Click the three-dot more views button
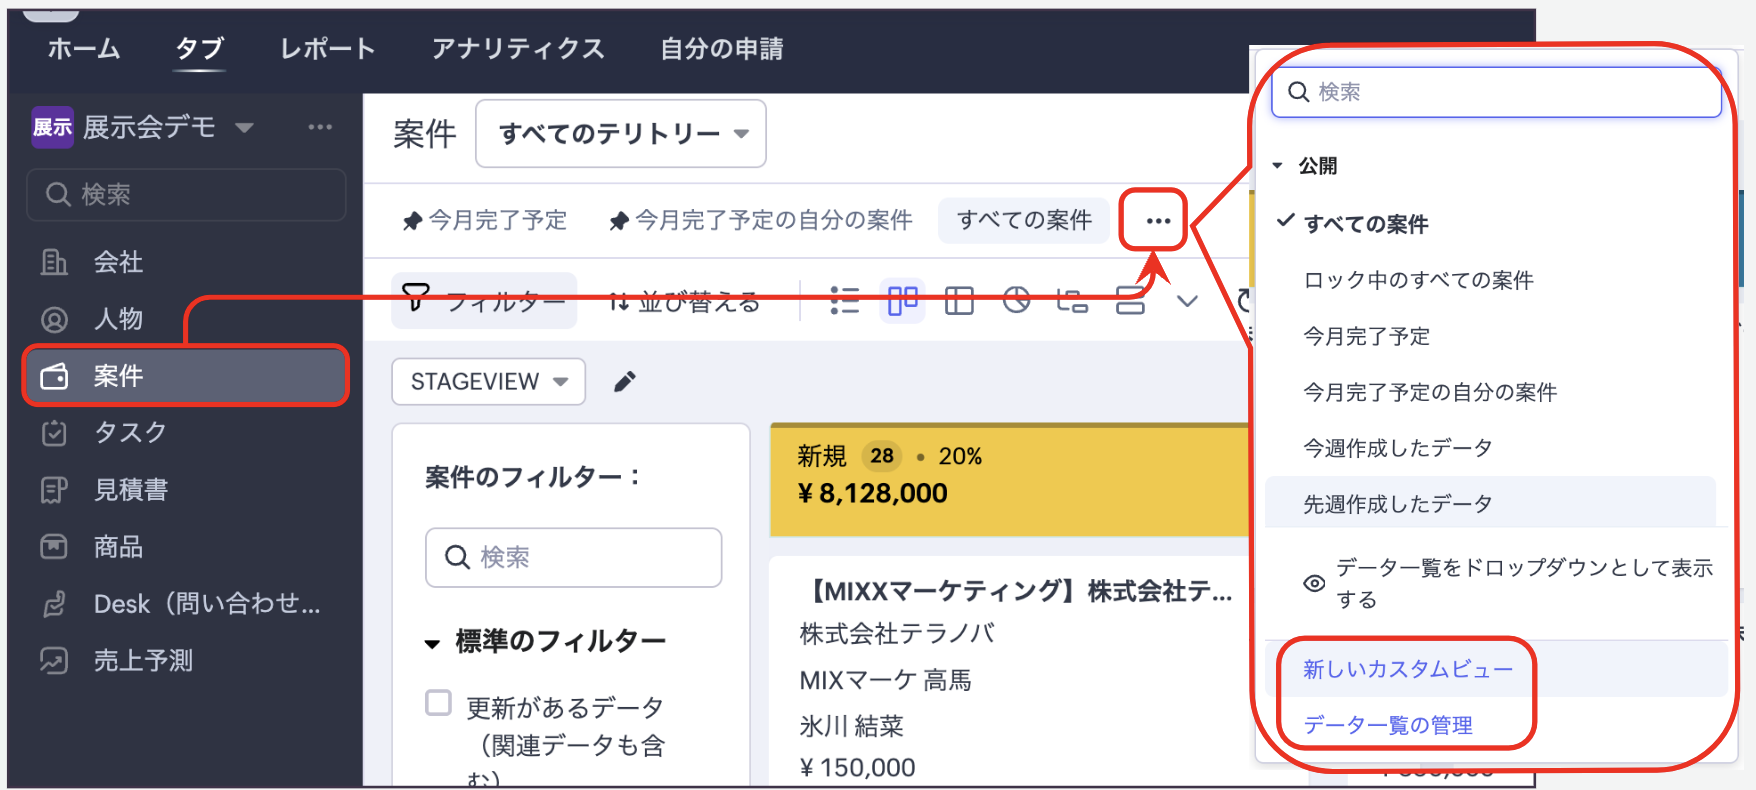This screenshot has height=790, width=1756. pyautogui.click(x=1158, y=220)
